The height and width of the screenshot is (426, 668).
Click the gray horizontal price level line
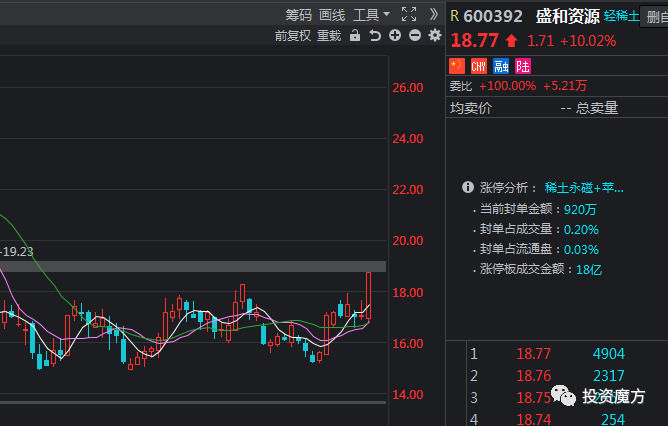(193, 267)
